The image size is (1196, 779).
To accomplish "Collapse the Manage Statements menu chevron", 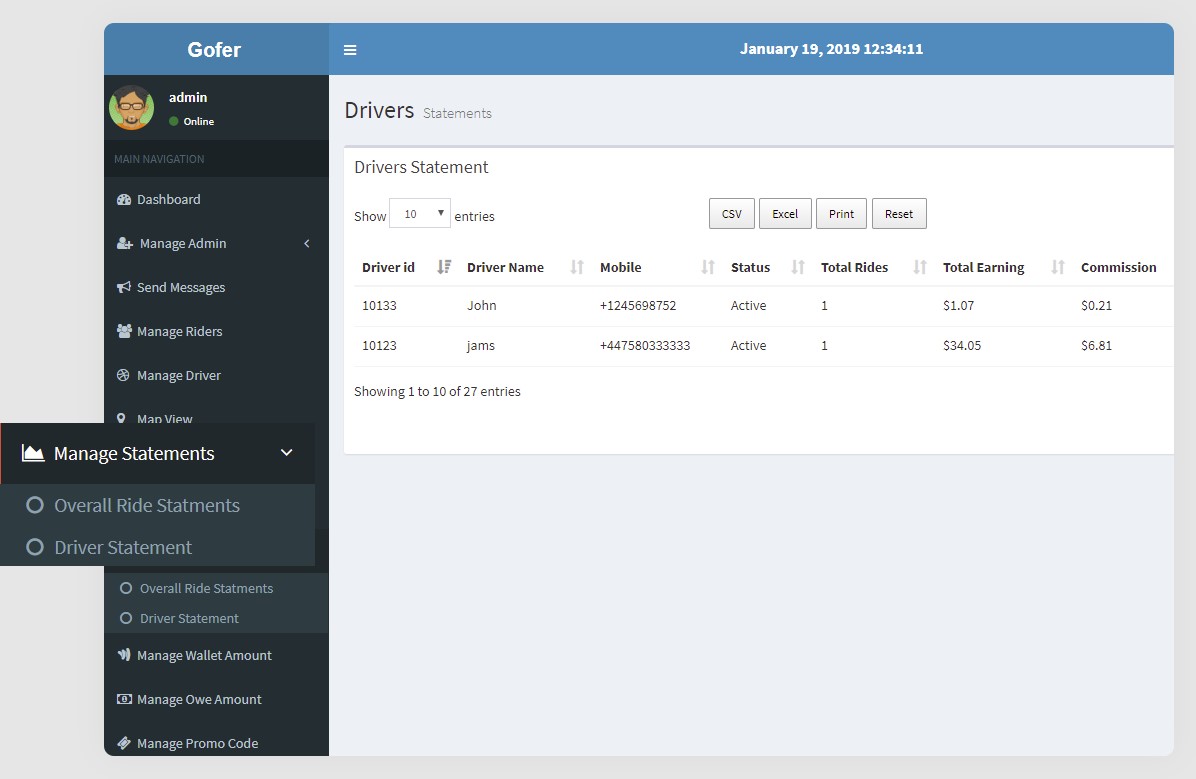I will pos(286,452).
